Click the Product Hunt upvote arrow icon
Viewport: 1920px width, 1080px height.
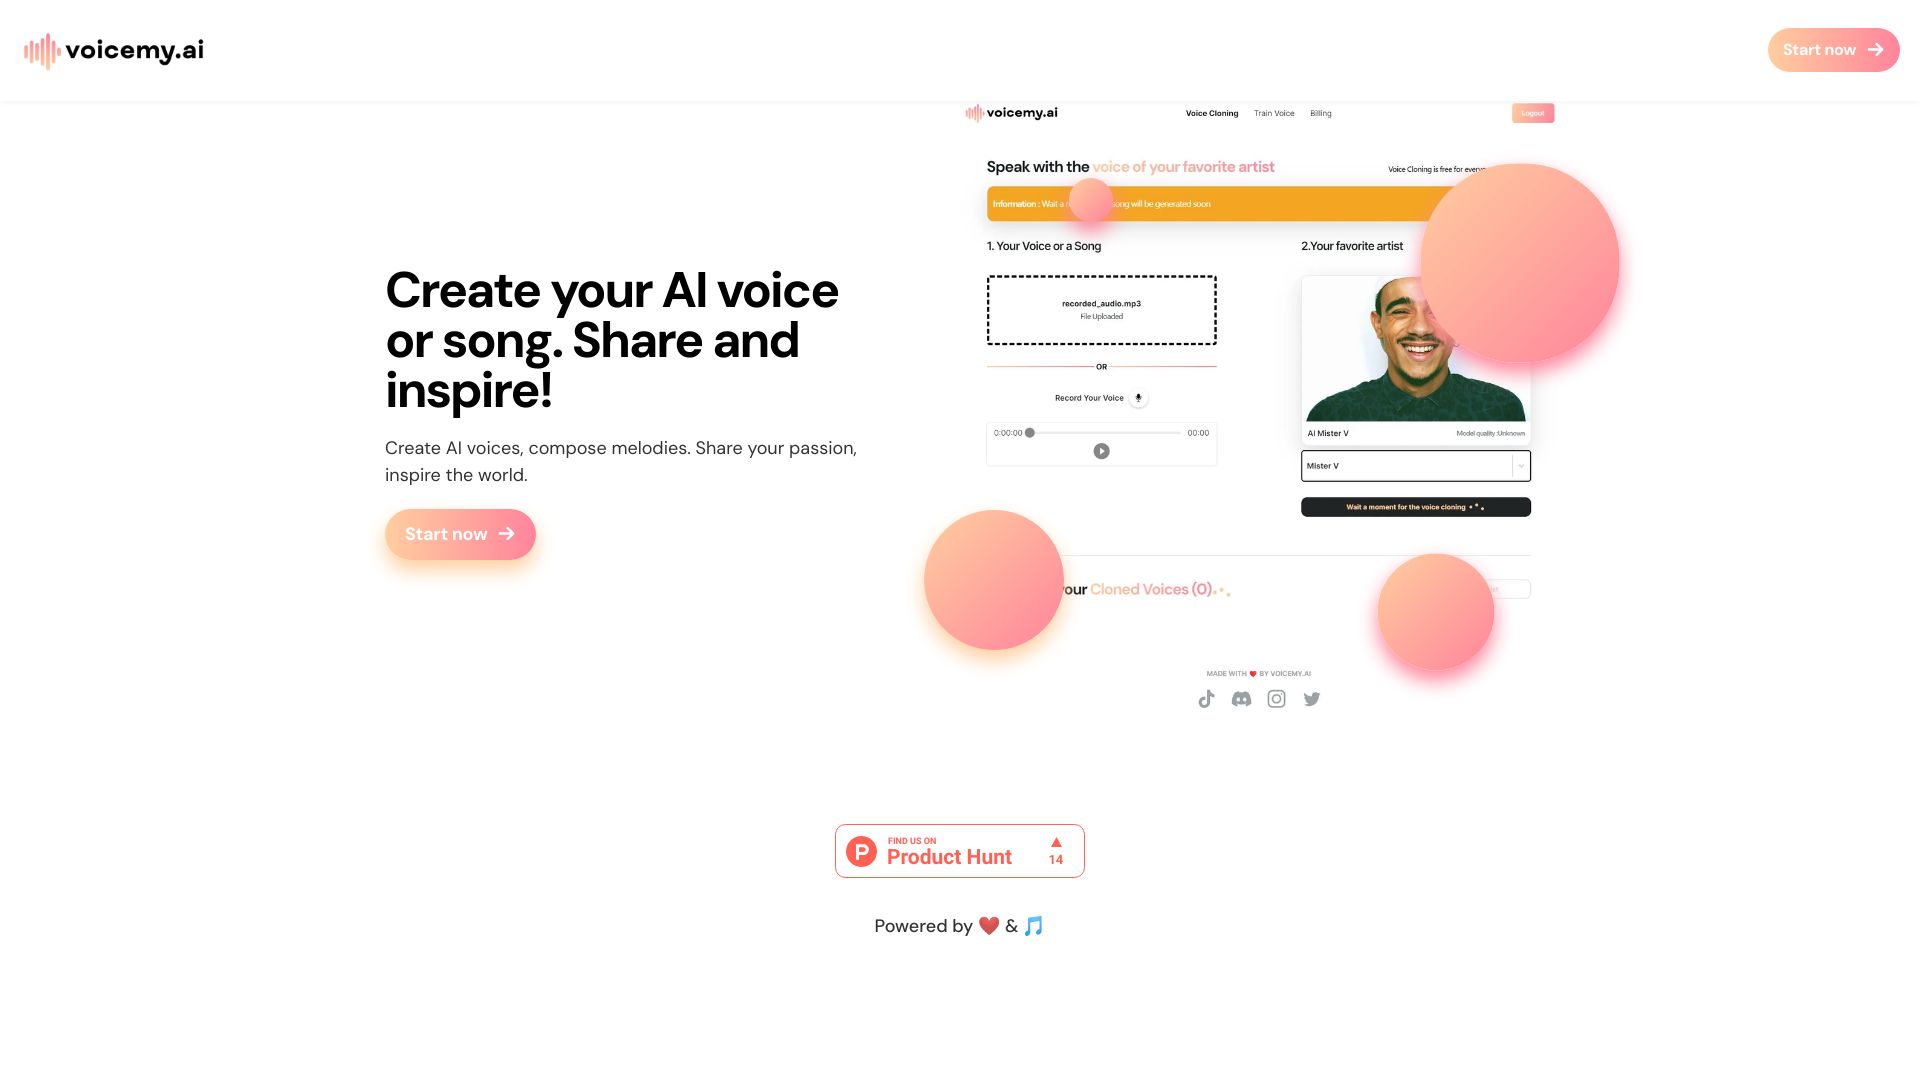[x=1055, y=843]
